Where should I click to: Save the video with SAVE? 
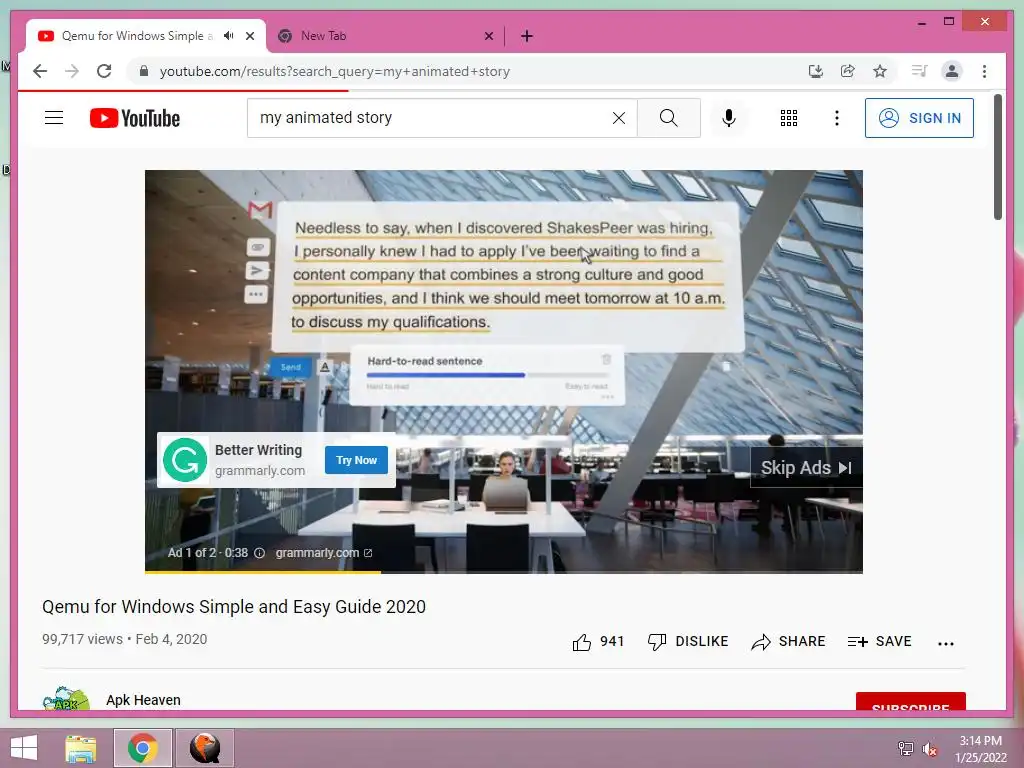(879, 641)
